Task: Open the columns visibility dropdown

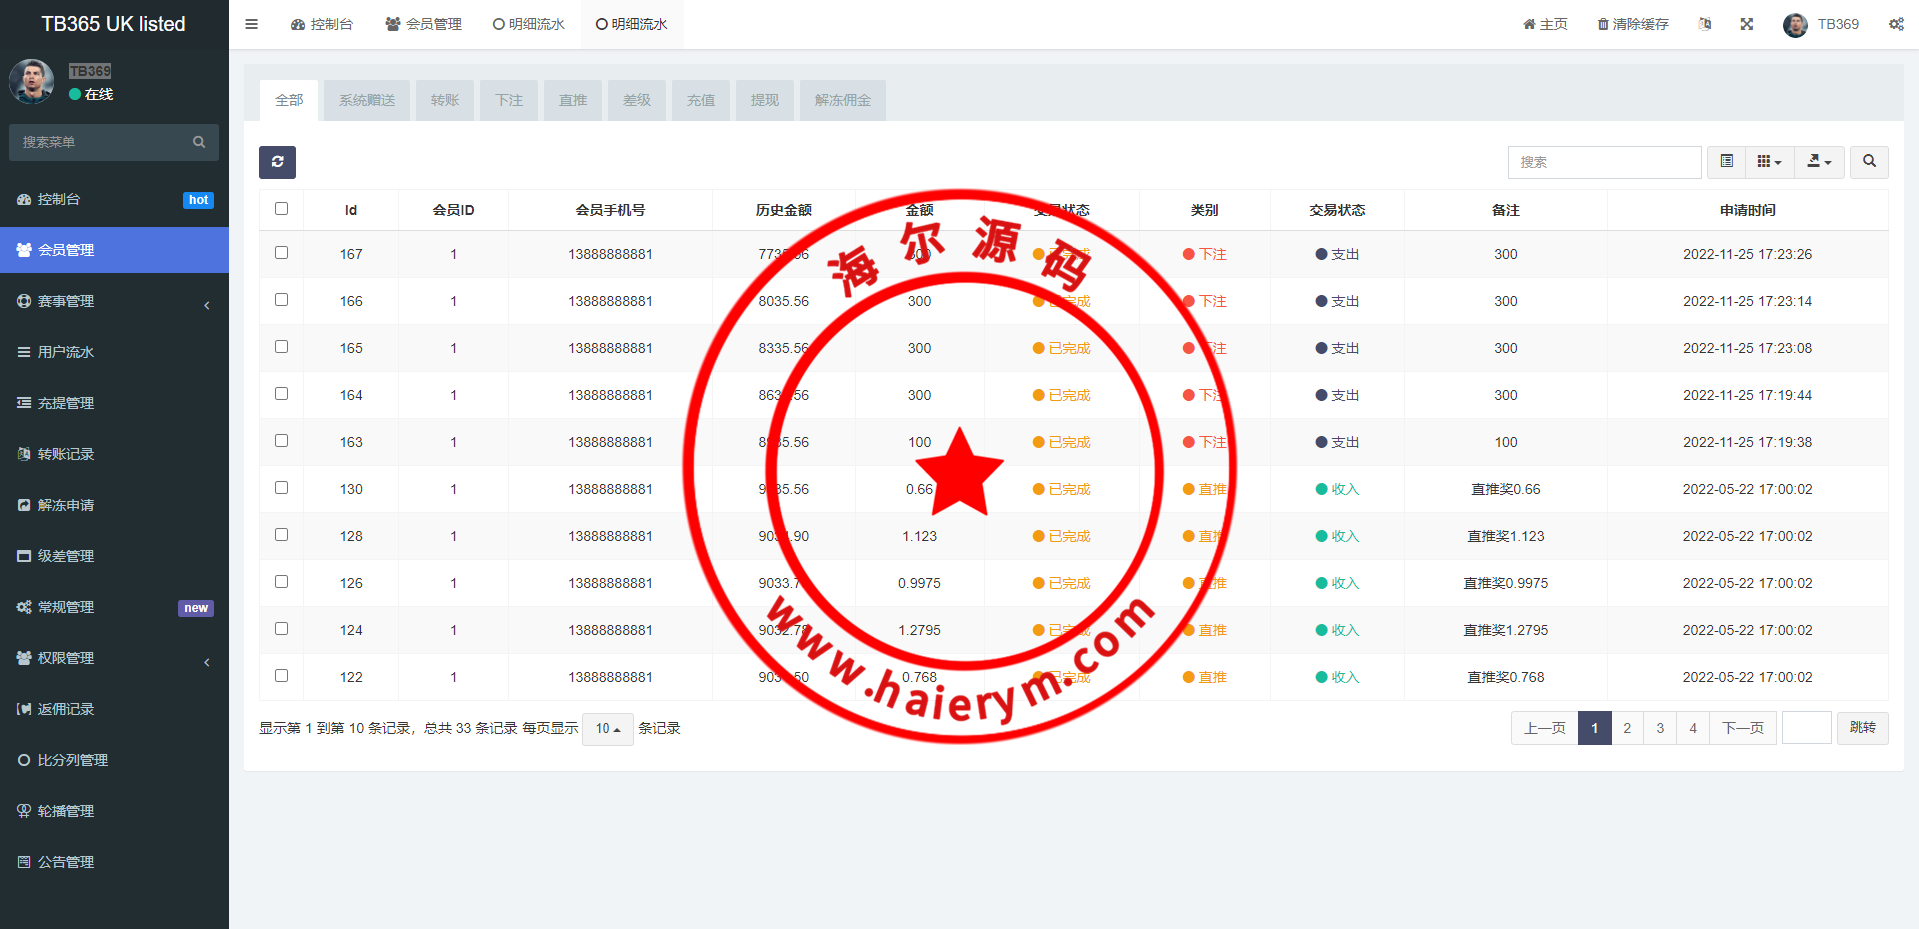Action: (1769, 162)
